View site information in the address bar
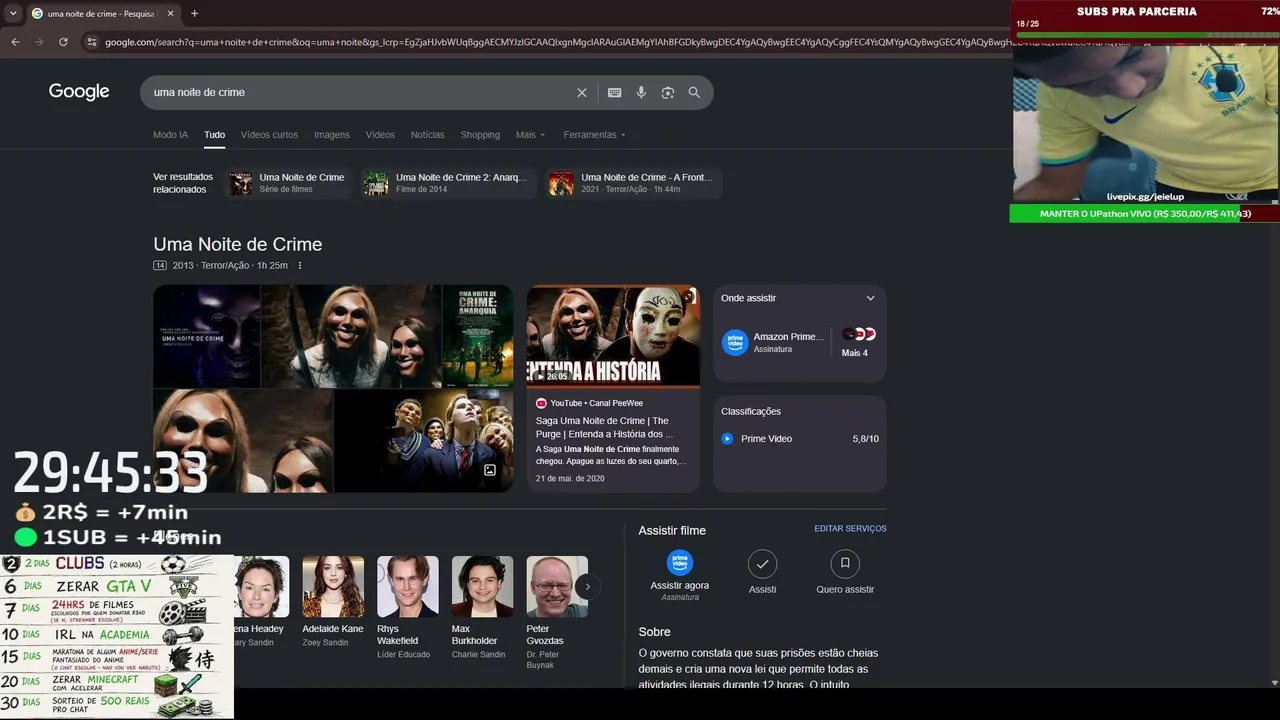The image size is (1280, 720). pyautogui.click(x=92, y=42)
